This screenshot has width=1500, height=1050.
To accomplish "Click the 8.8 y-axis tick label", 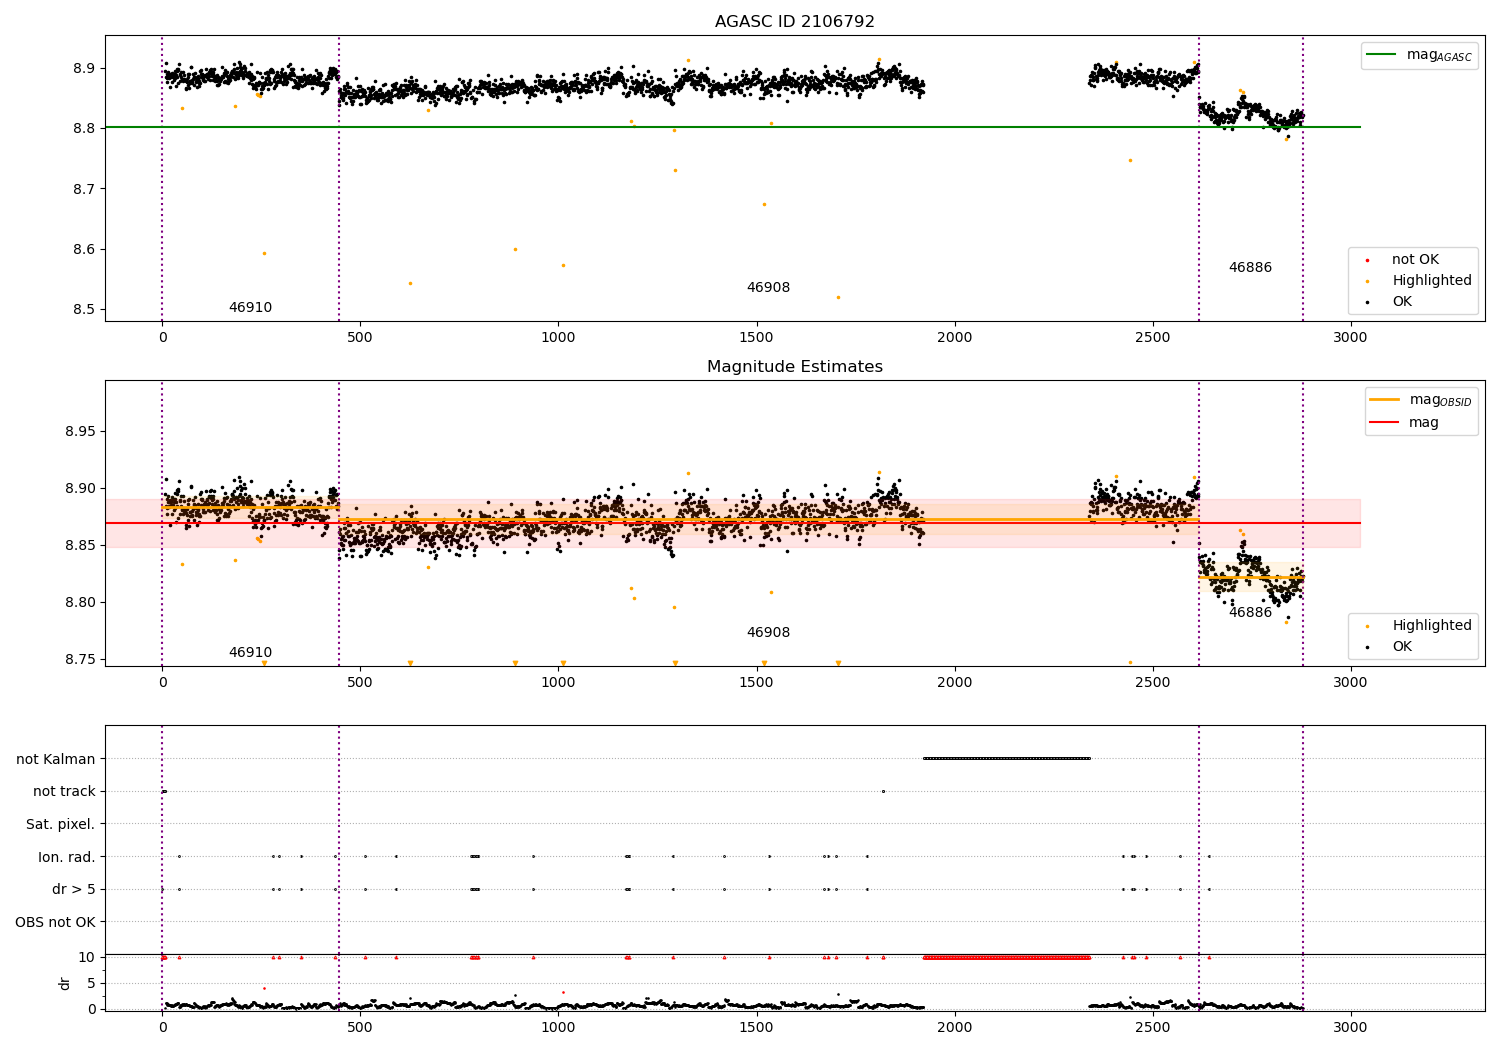I will click(85, 129).
